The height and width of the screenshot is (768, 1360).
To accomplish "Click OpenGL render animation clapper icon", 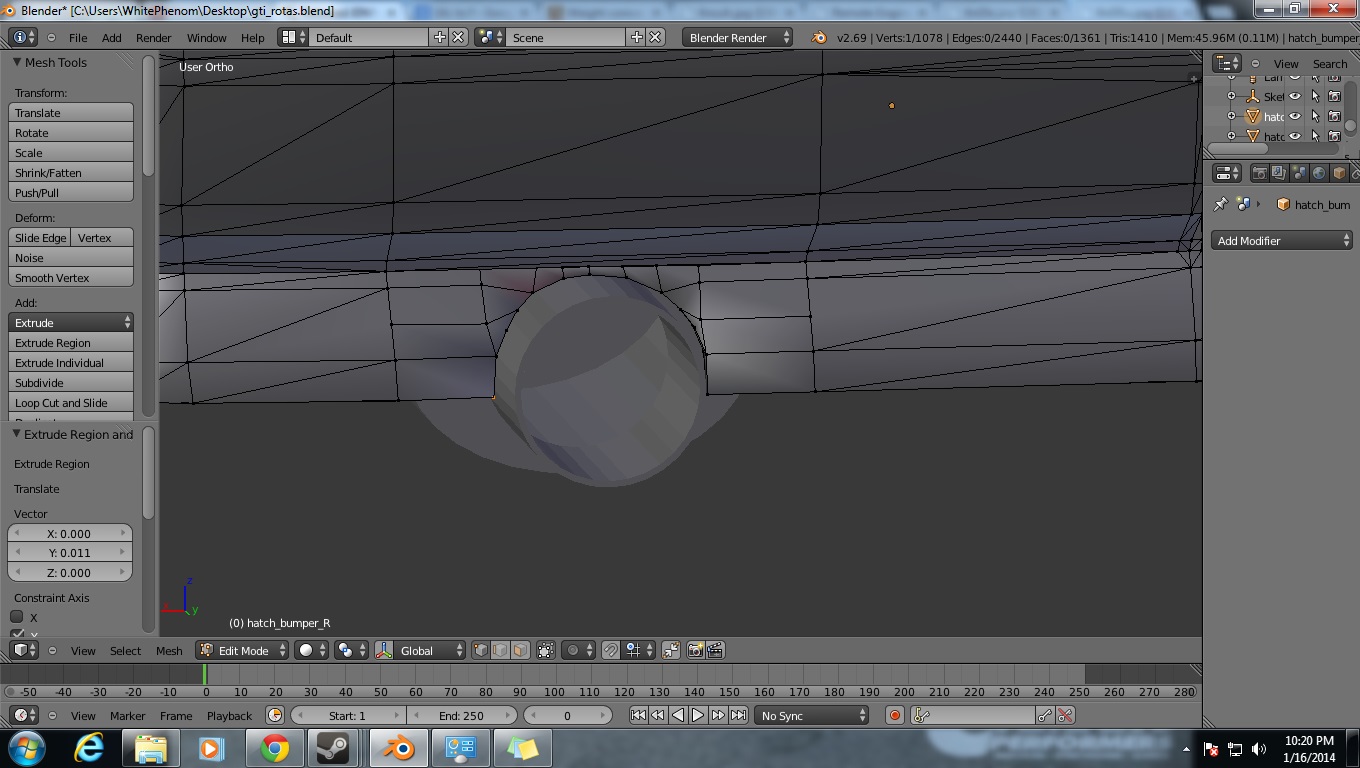I will pyautogui.click(x=715, y=651).
